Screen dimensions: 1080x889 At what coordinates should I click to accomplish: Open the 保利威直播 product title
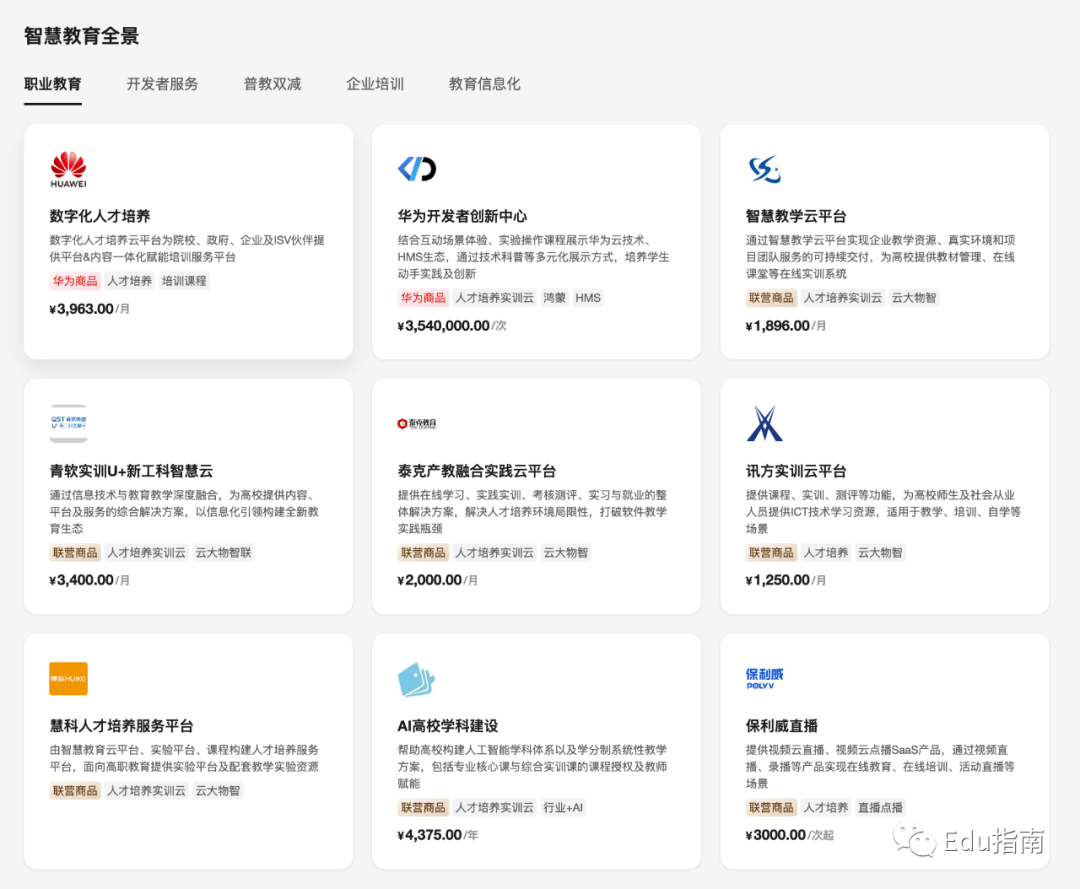click(782, 726)
